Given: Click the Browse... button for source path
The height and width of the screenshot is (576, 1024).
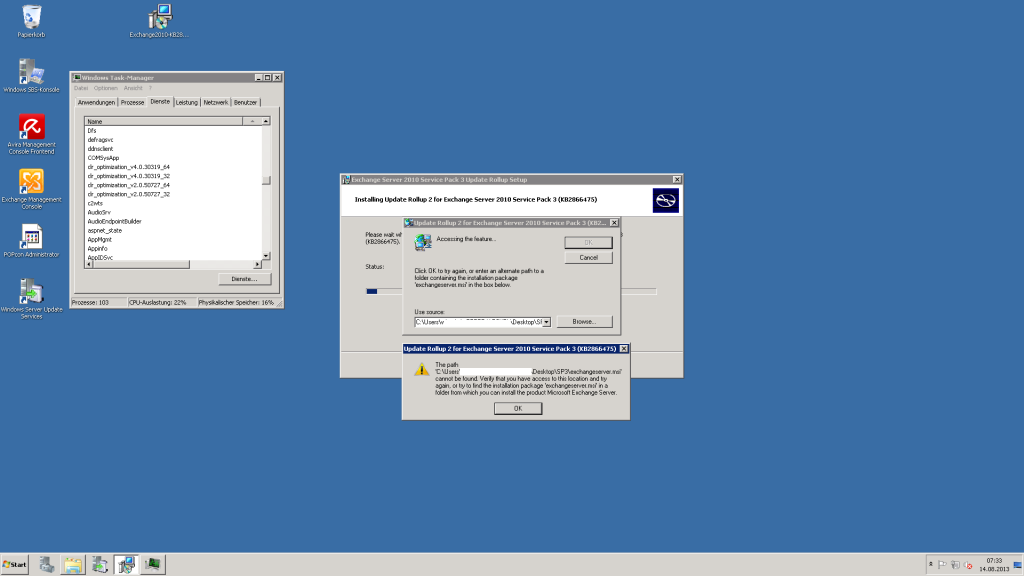Looking at the screenshot, I should 584,321.
